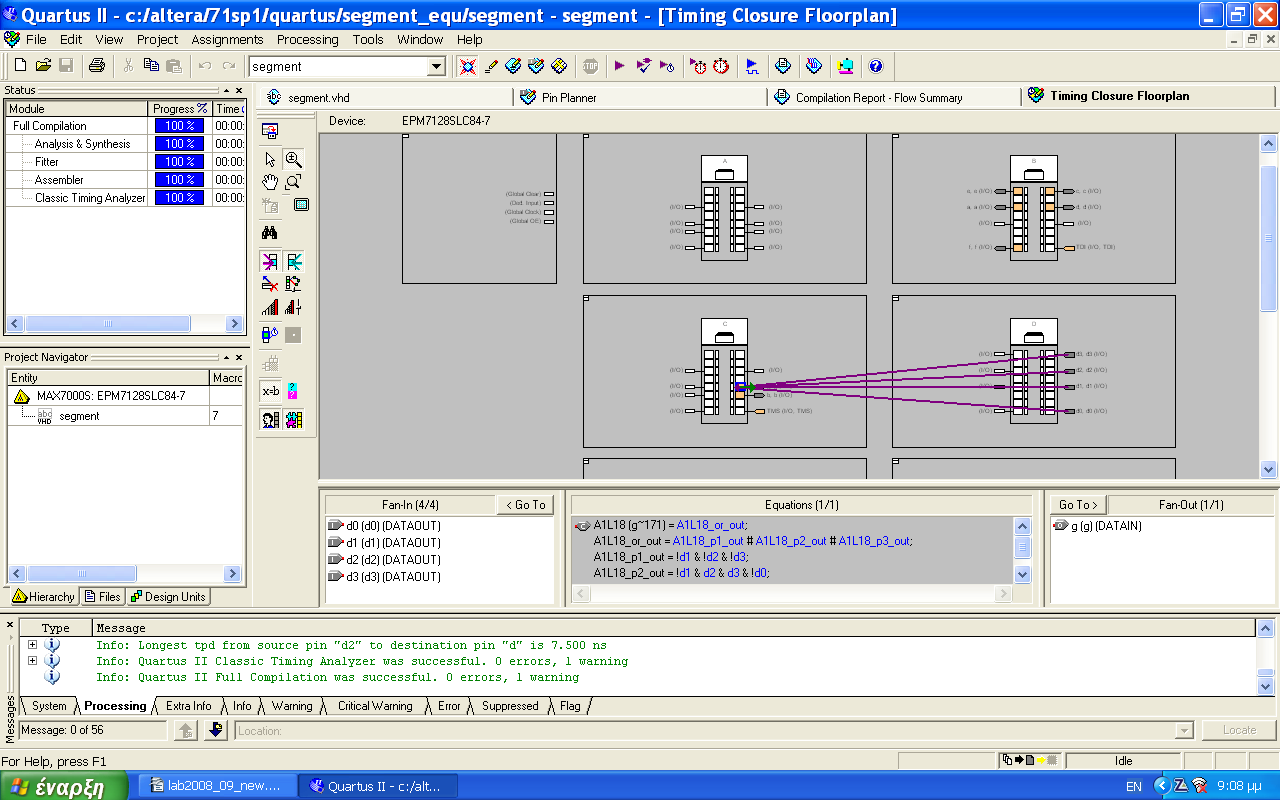Select the d2 (d2) (DATAOUT) fan-in entry
Screen dimensions: 1280x800
click(x=393, y=560)
